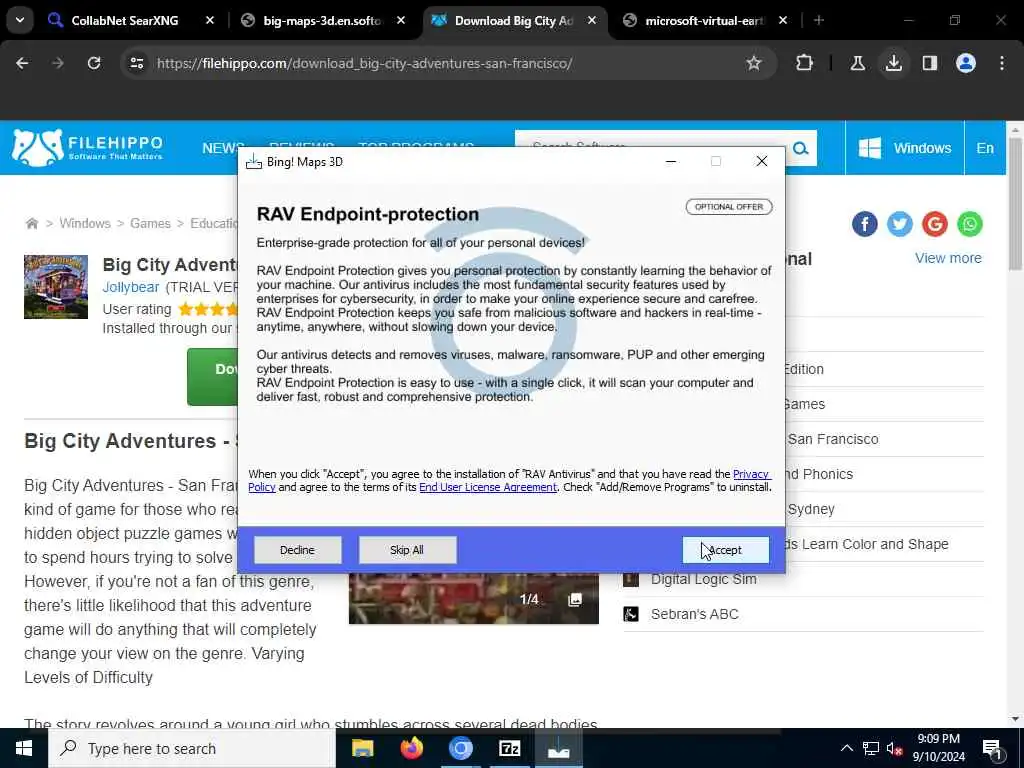This screenshot has width=1024, height=768.
Task: Reload the FileHippo page
Action: 94,63
